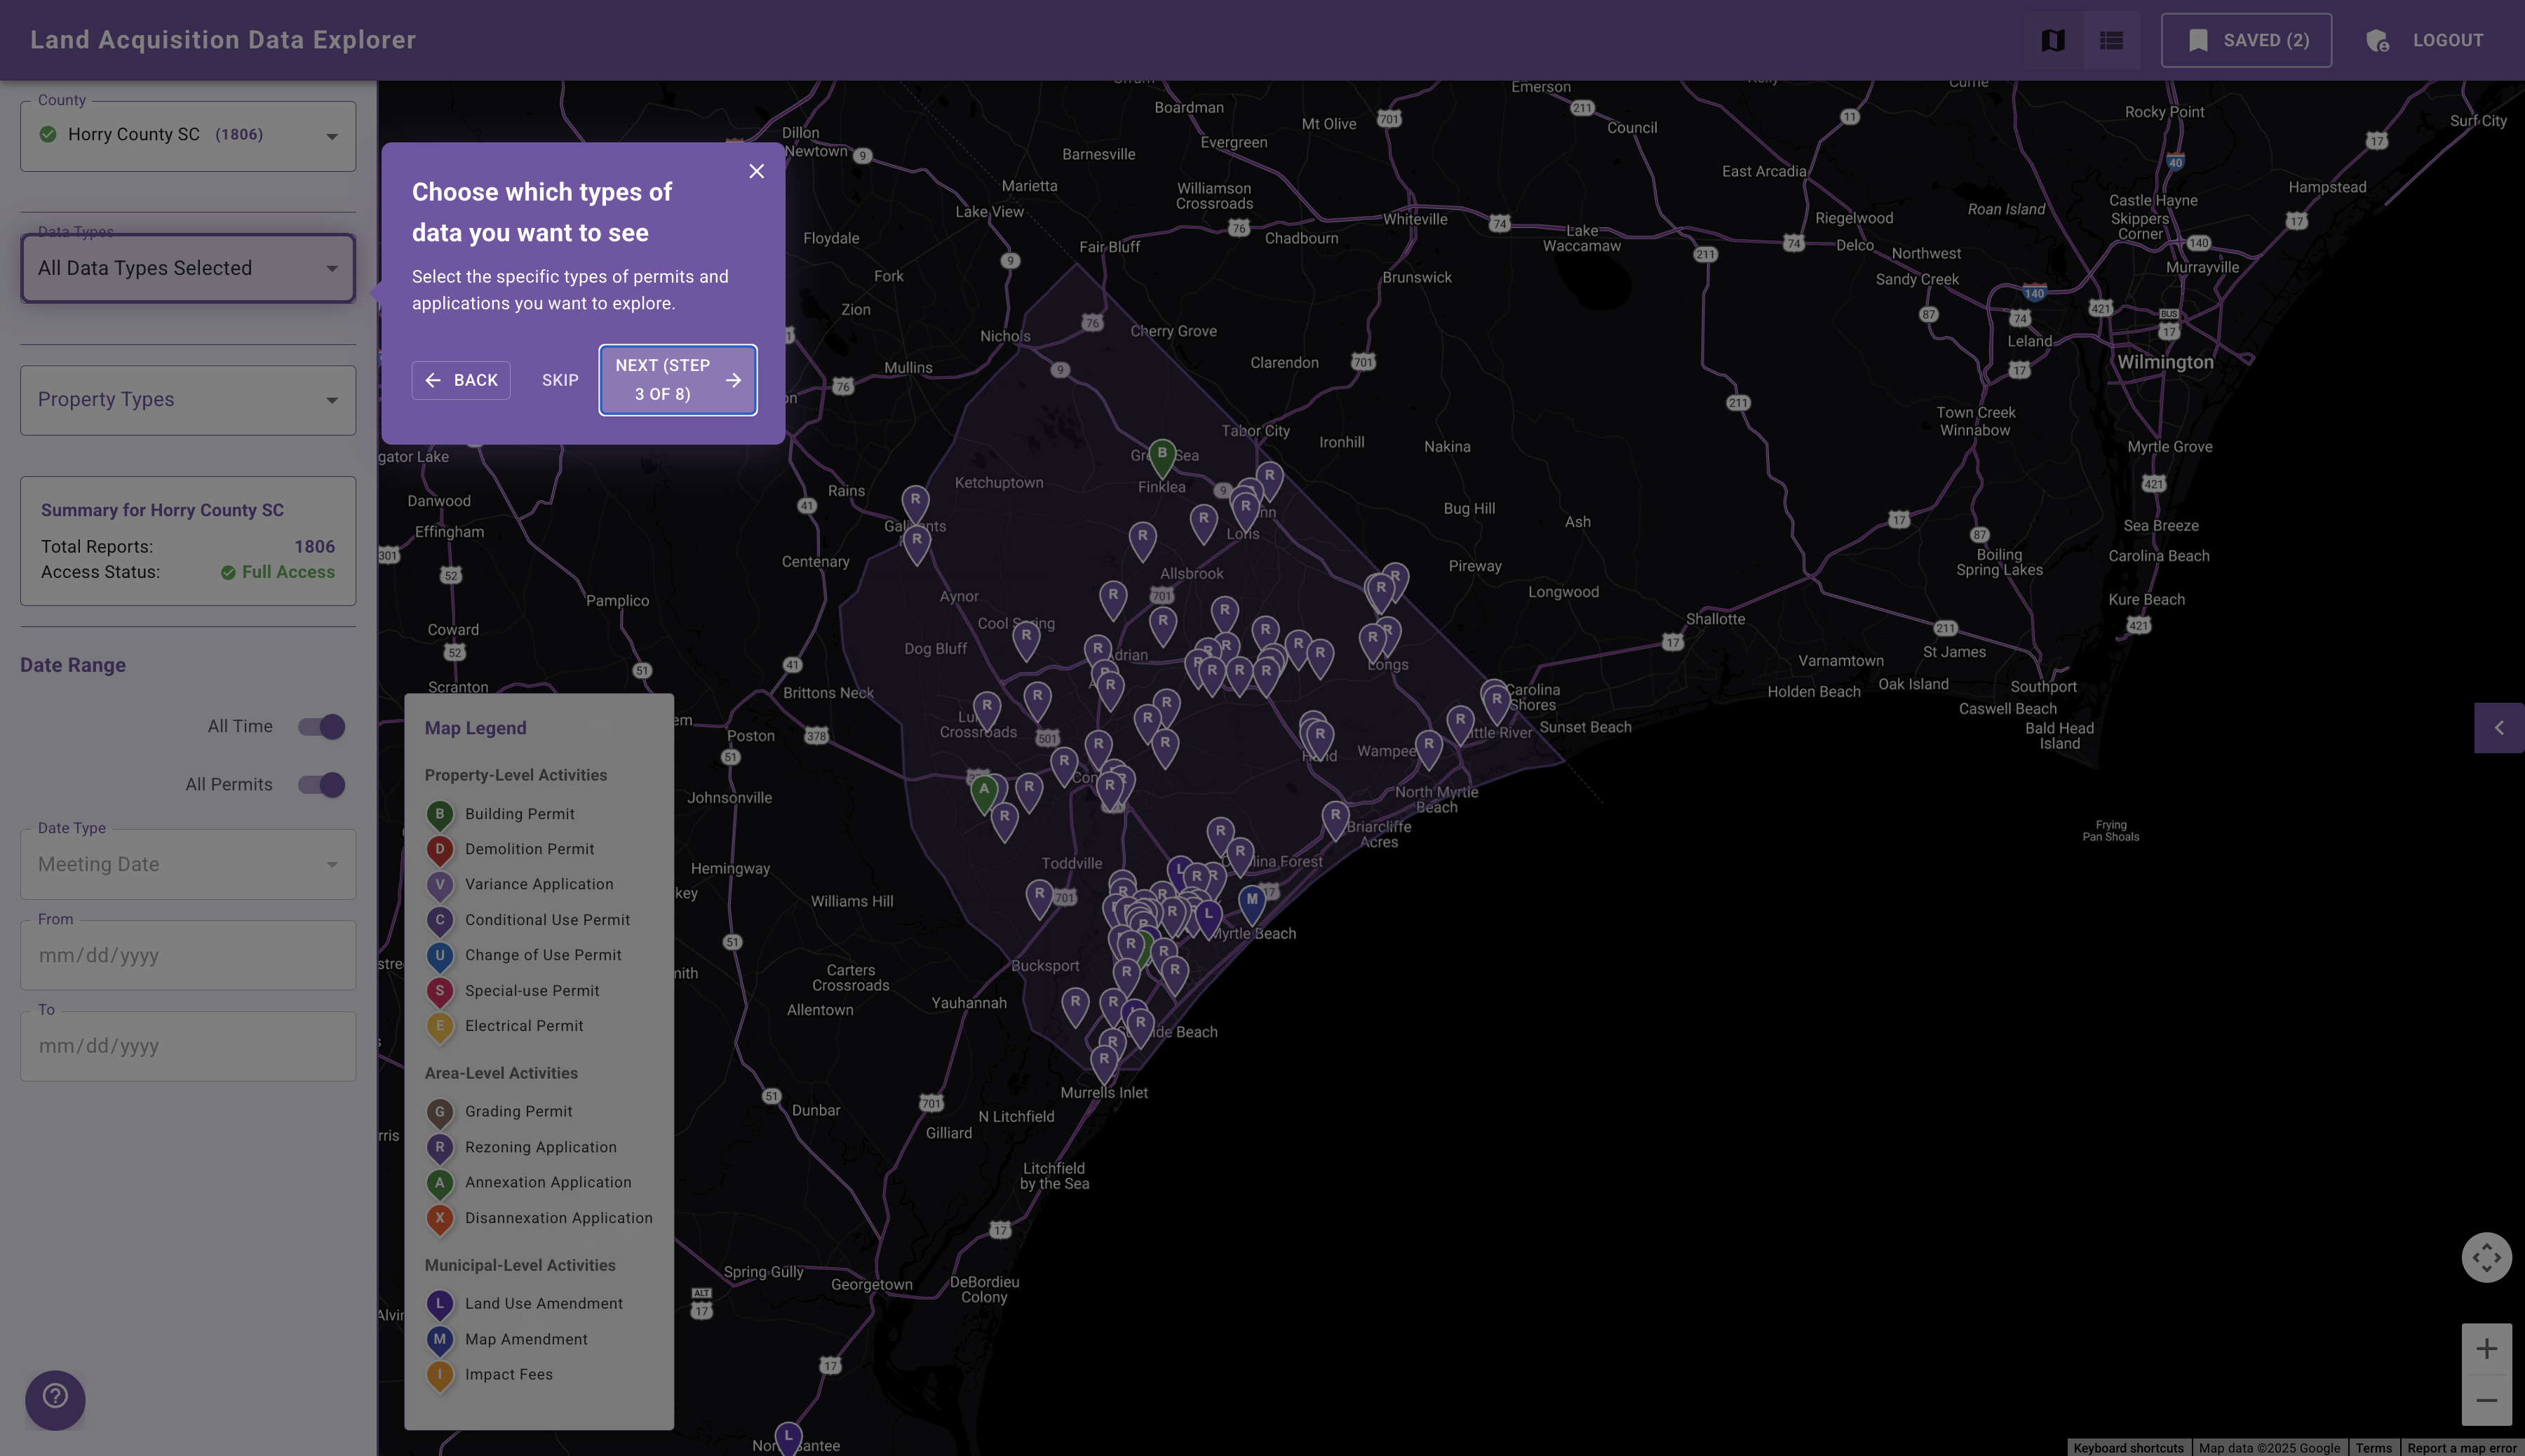Click the Demolition Permit legend icon

(x=440, y=849)
